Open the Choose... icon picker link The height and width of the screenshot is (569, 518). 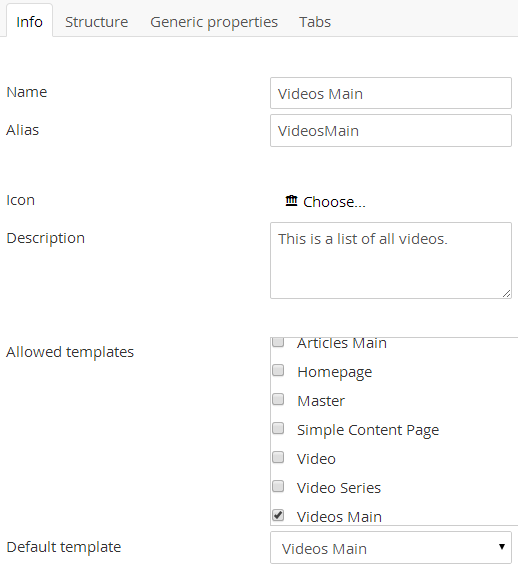coord(334,202)
